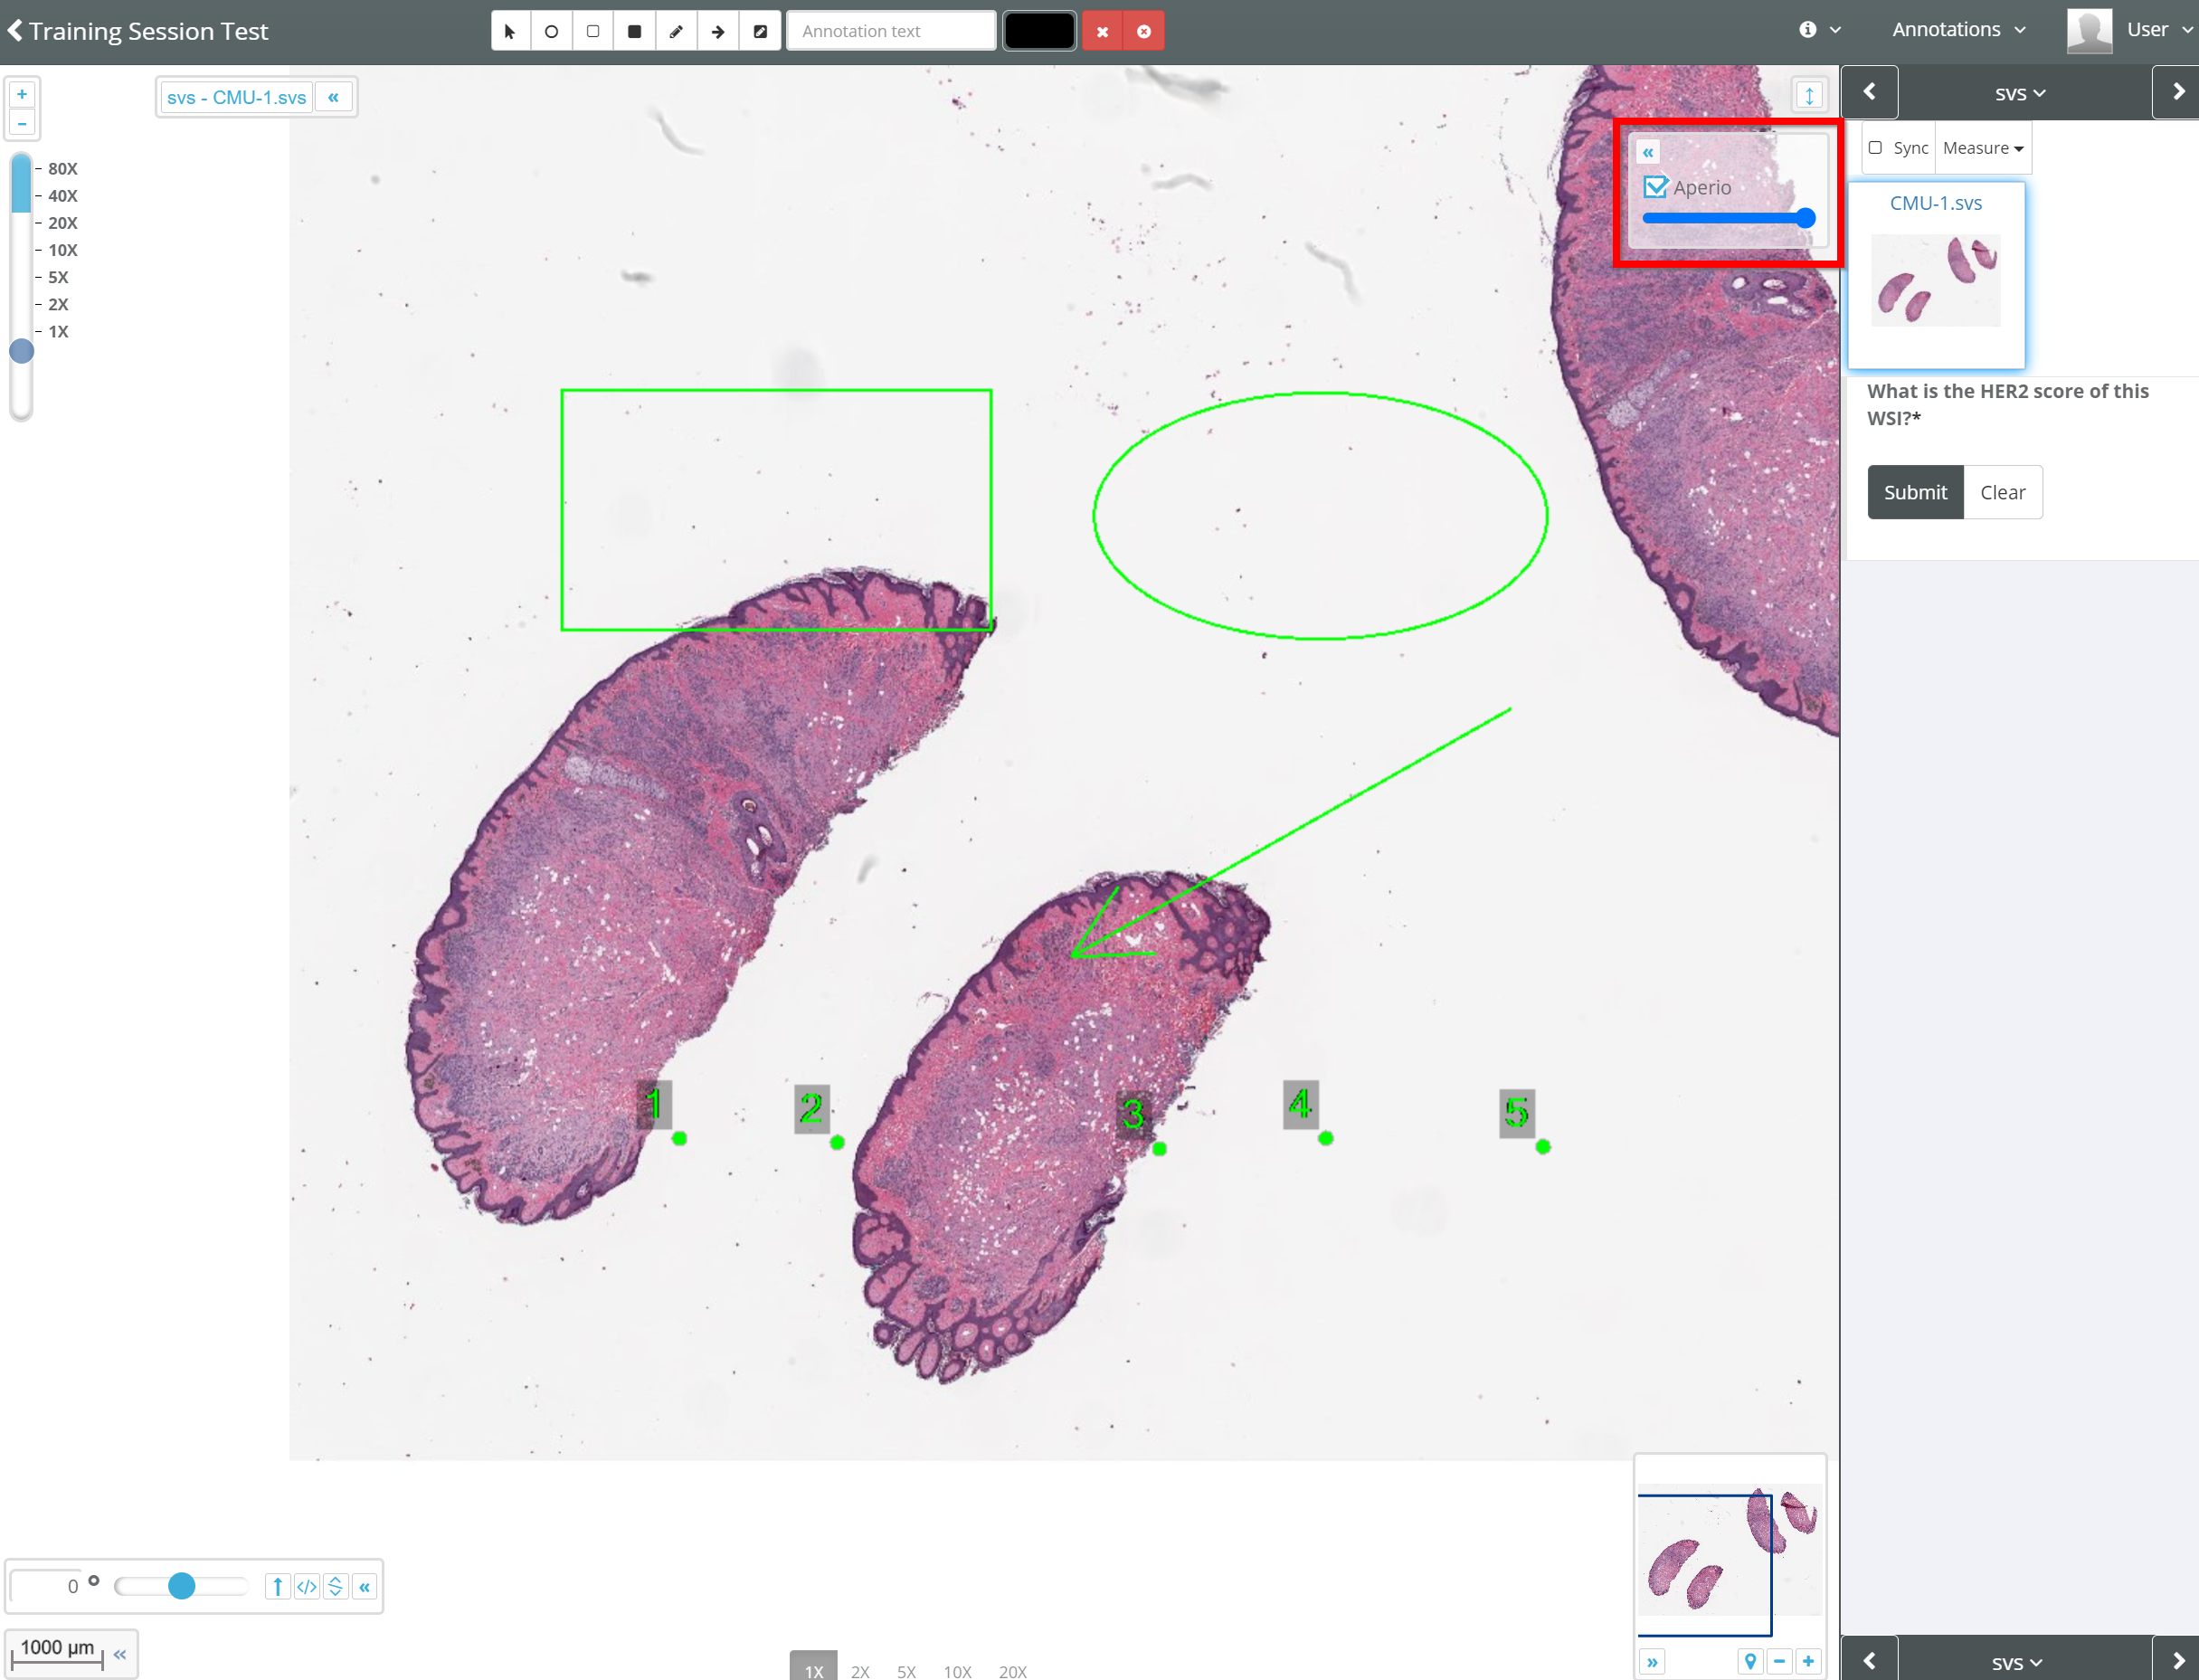
Task: Select the pointer cursor tool
Action: point(510,31)
